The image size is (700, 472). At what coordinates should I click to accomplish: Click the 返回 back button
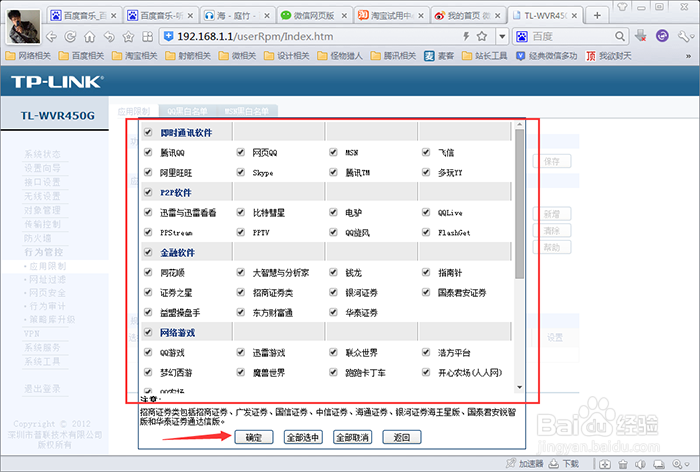tap(402, 437)
